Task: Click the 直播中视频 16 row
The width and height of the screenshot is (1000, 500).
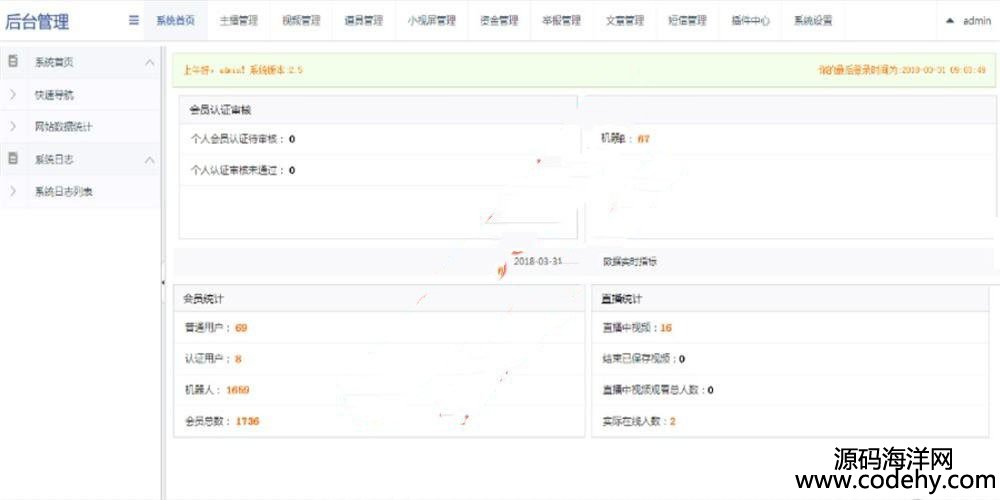Action: click(x=791, y=328)
